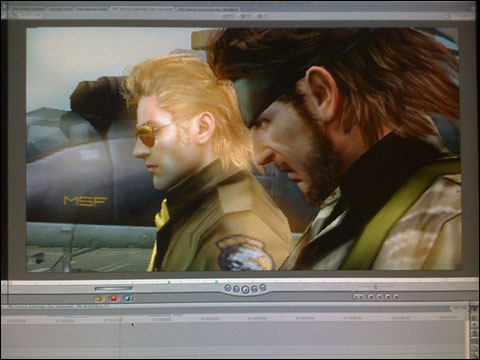Click the yellow Overwrite edit button

99,299
